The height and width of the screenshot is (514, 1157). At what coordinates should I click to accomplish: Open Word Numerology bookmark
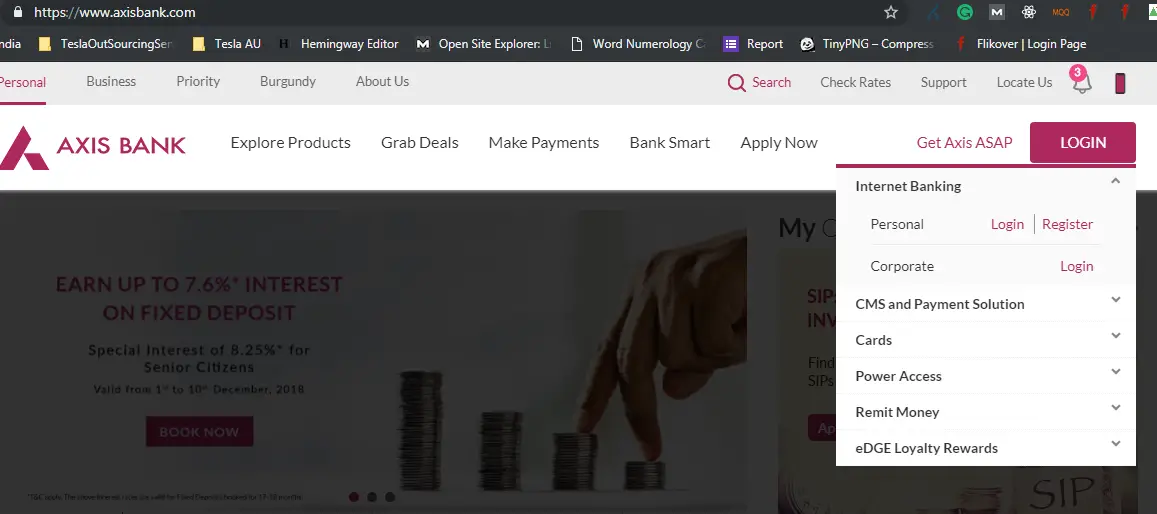(x=638, y=44)
